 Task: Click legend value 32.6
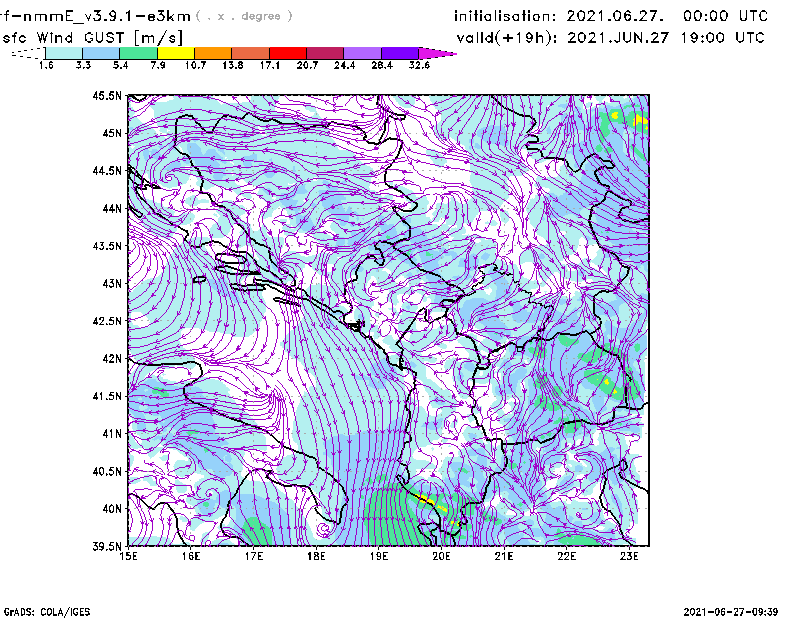pyautogui.click(x=419, y=65)
